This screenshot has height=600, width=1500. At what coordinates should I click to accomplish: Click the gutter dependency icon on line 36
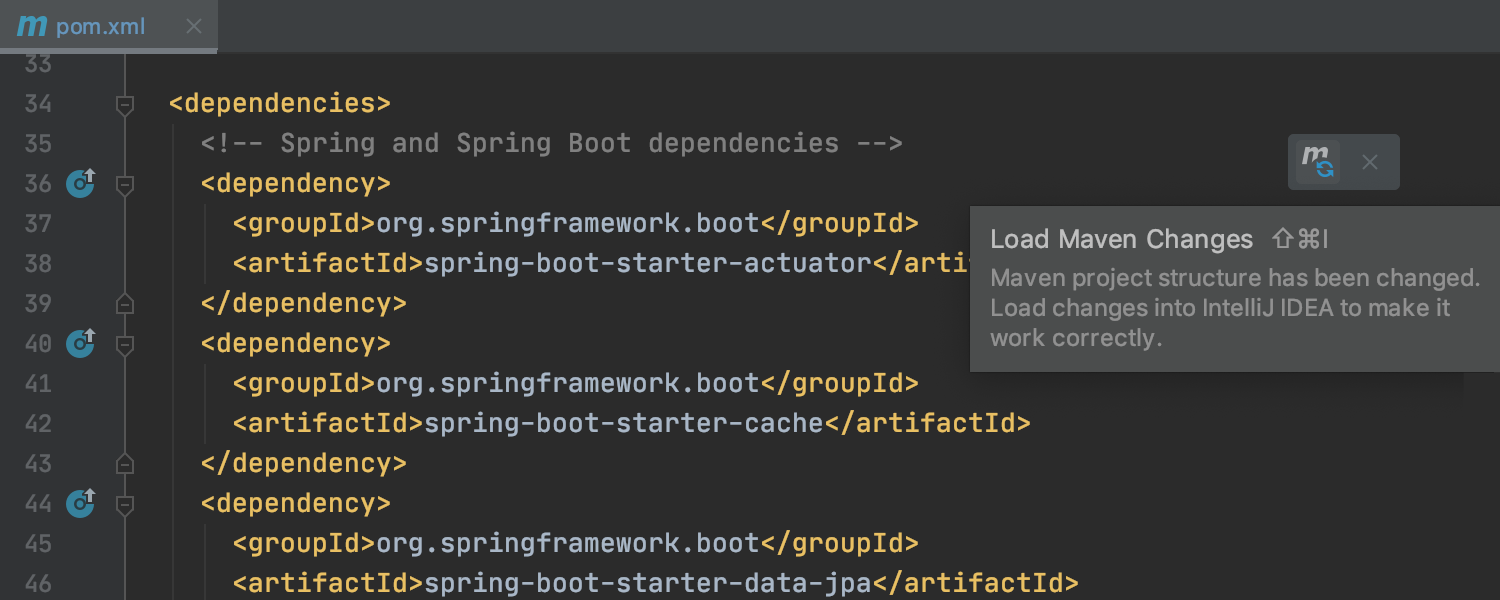point(81,183)
